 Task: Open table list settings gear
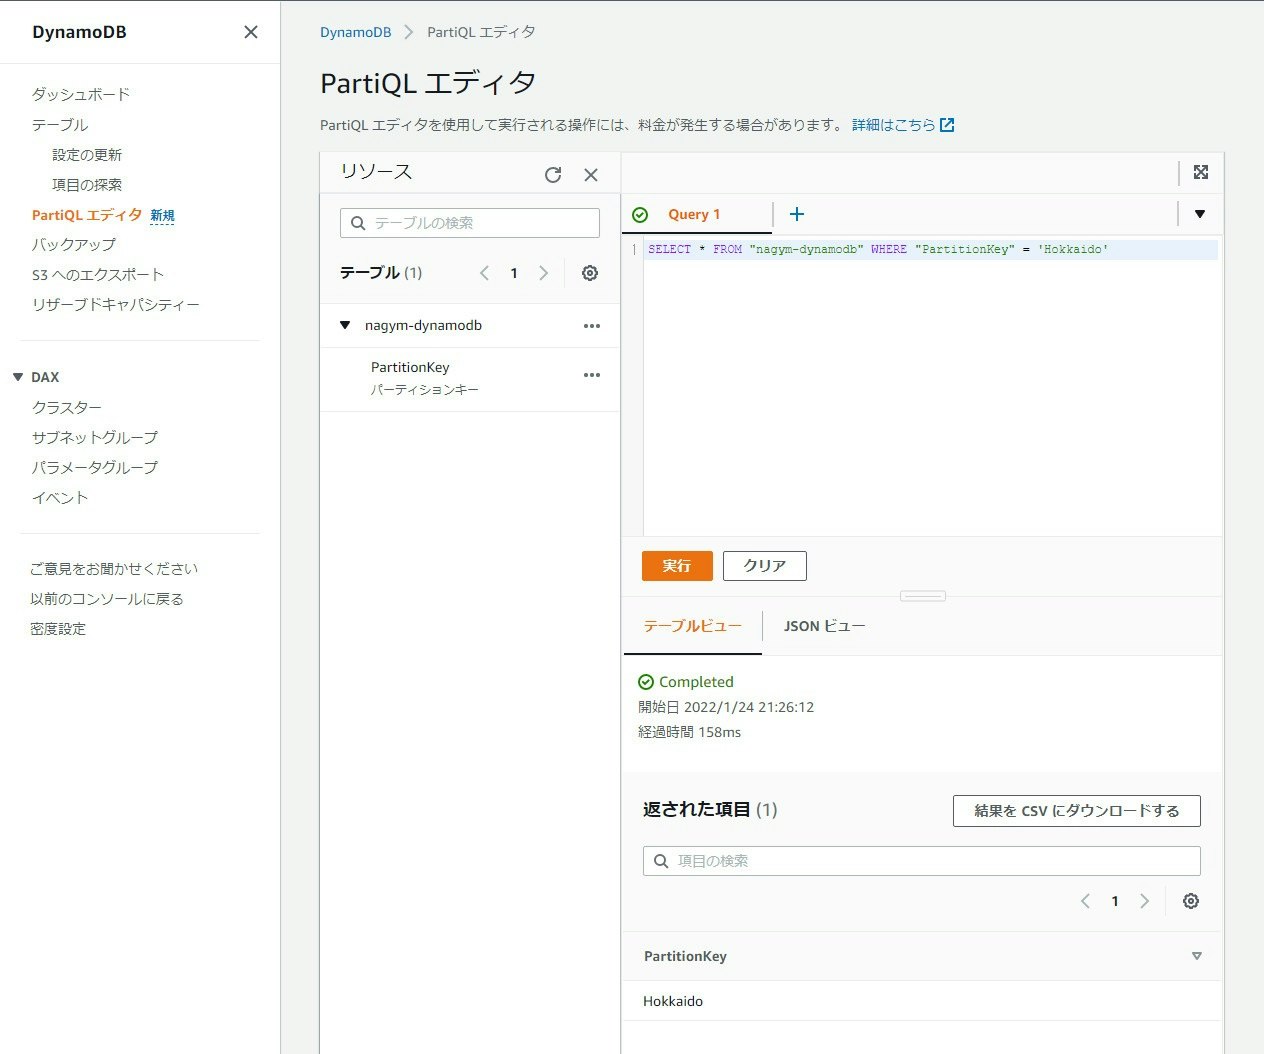coord(590,273)
